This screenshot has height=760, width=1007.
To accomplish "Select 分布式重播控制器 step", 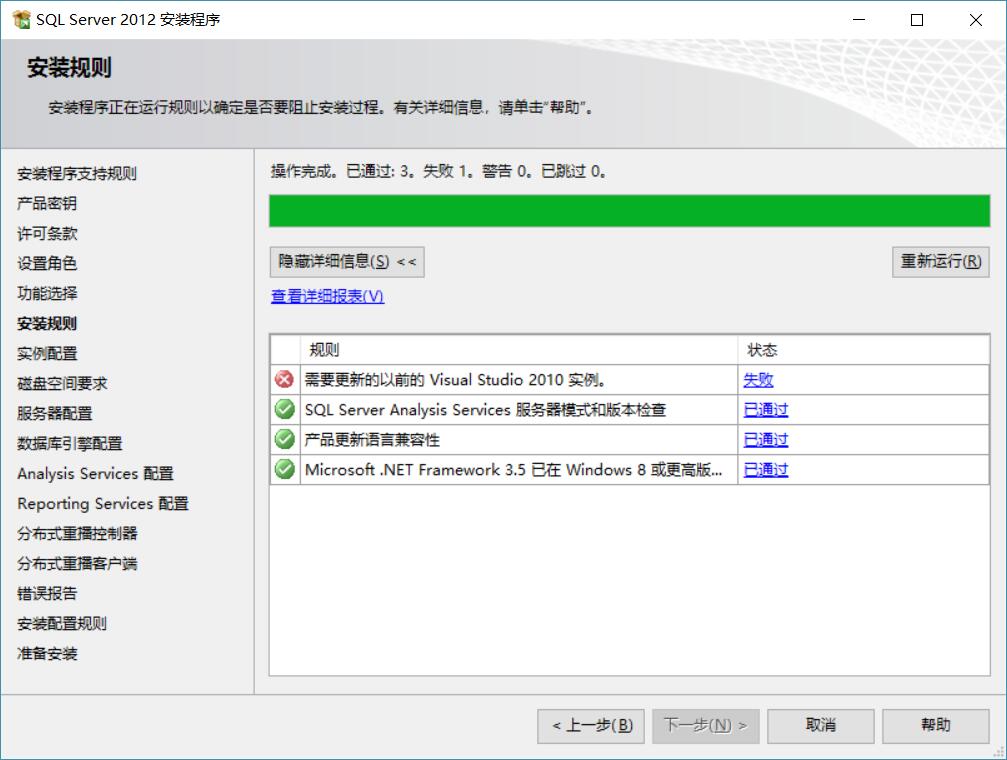I will pos(77,534).
